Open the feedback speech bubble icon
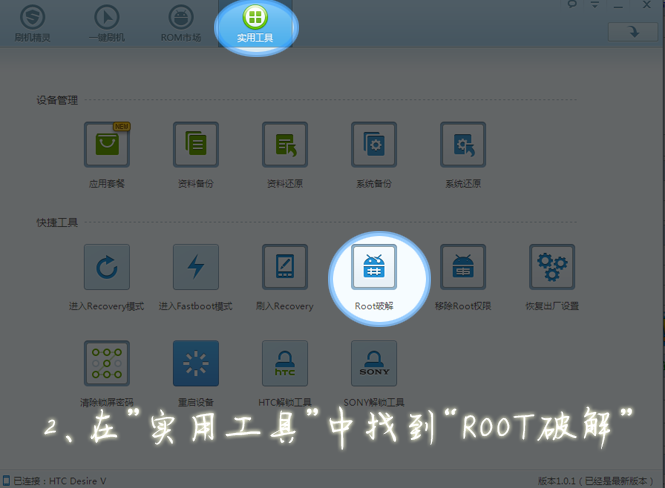Screen dimensions: 665x488 pyautogui.click(x=572, y=4)
